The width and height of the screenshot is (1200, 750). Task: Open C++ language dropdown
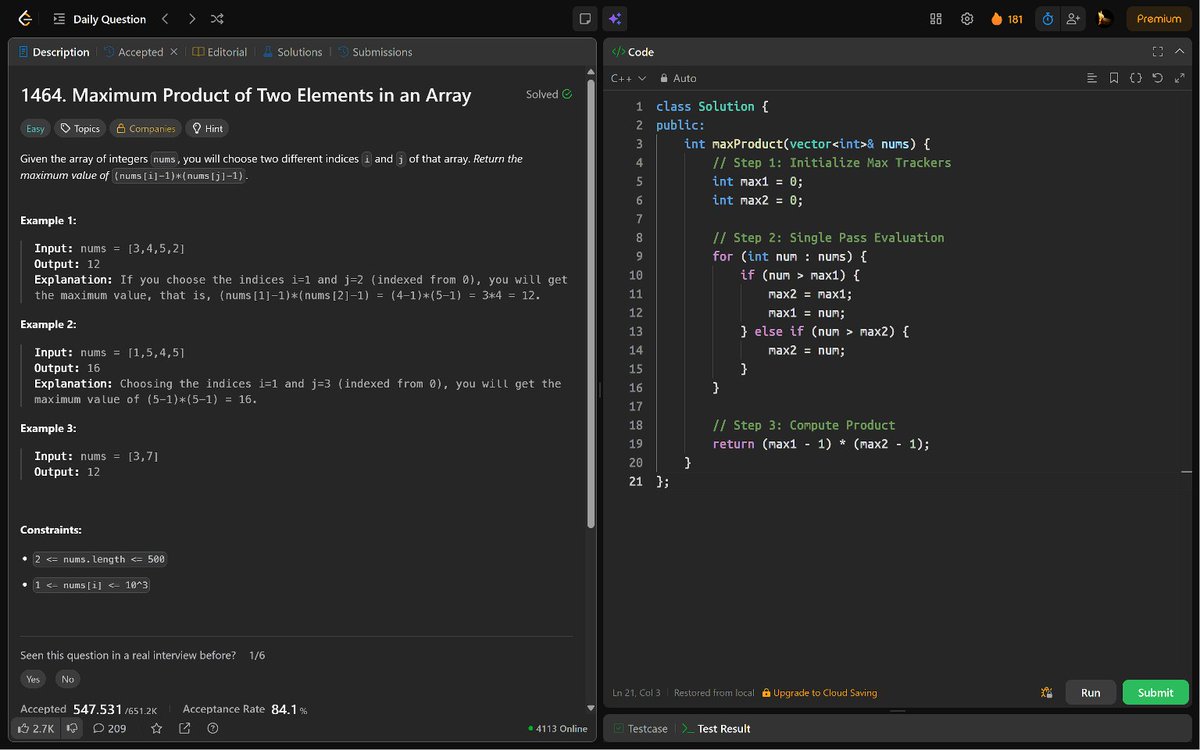[628, 78]
